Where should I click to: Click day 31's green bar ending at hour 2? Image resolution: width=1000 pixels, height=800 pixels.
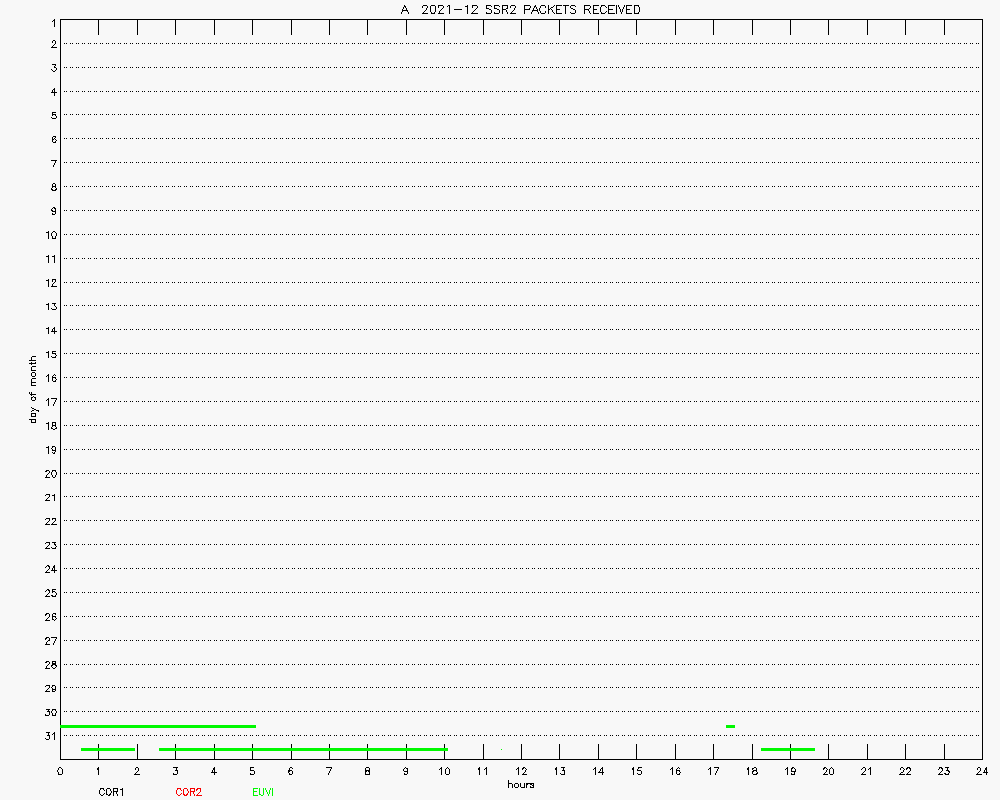pyautogui.click(x=108, y=749)
